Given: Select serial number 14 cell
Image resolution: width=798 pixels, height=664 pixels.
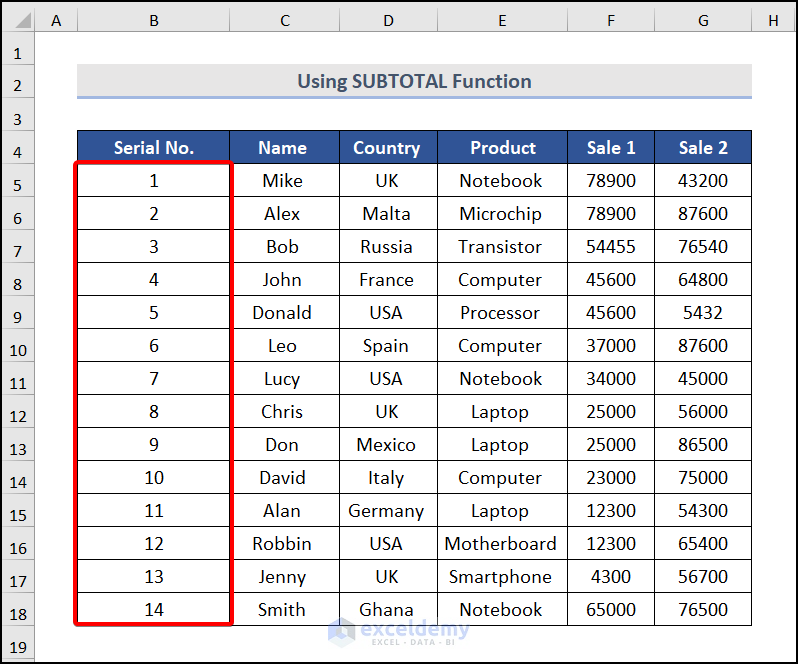Looking at the screenshot, I should 154,609.
